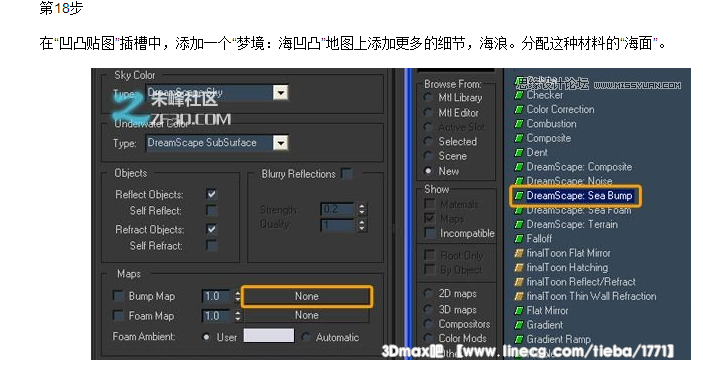Toggle Refract Objects checkbox
703x368 pixels.
[211, 229]
